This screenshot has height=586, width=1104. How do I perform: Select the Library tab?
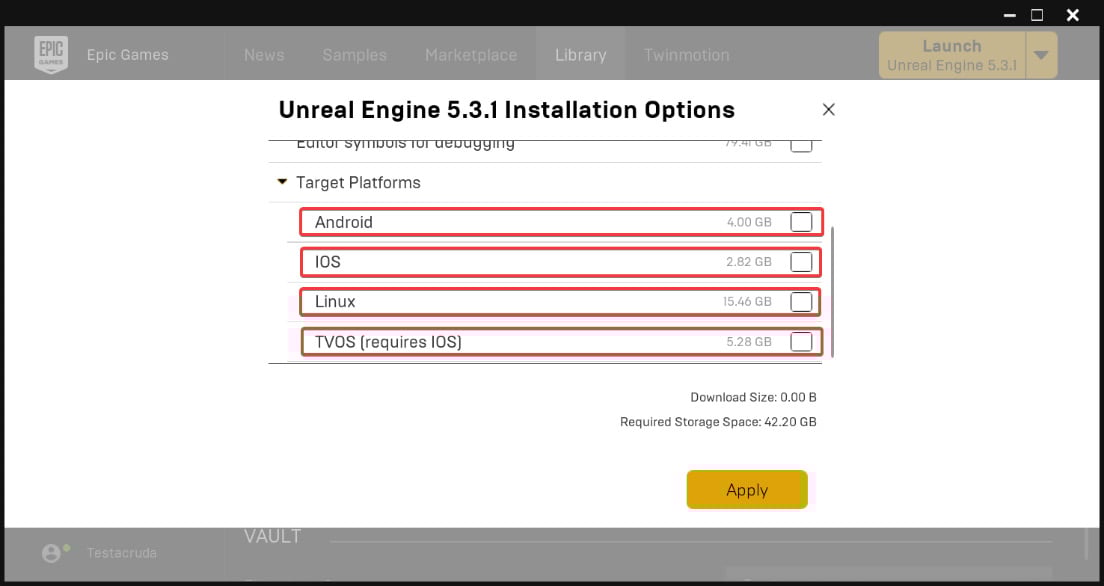click(x=581, y=55)
